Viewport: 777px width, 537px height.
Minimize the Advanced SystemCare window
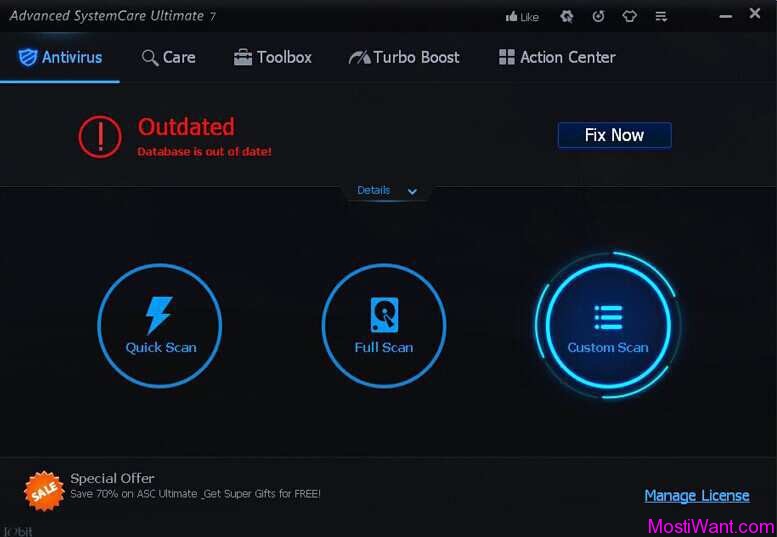tap(725, 16)
